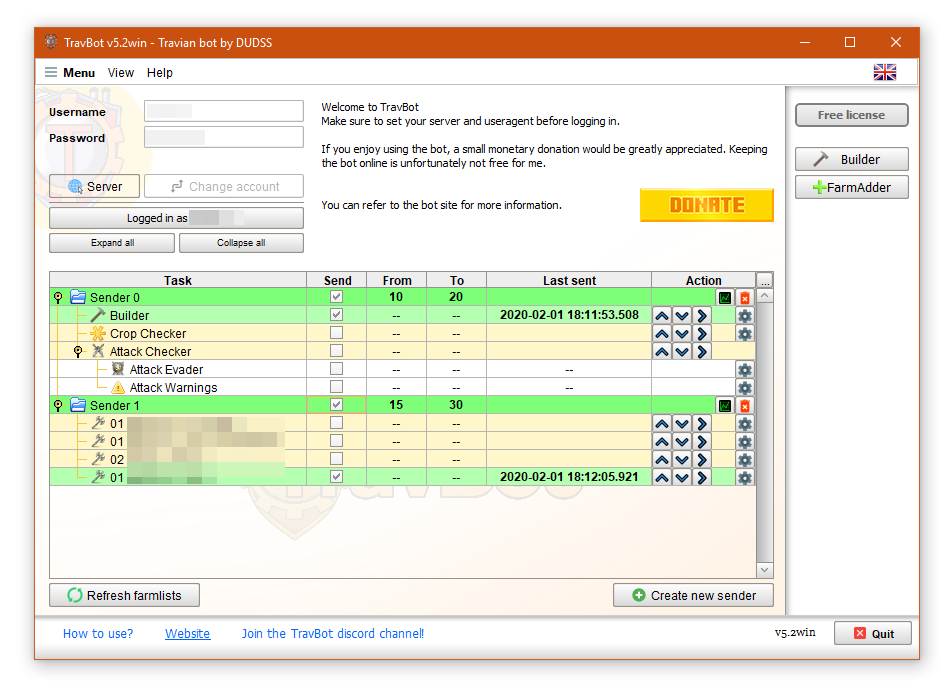Open the FarmAdder button

(x=852, y=187)
